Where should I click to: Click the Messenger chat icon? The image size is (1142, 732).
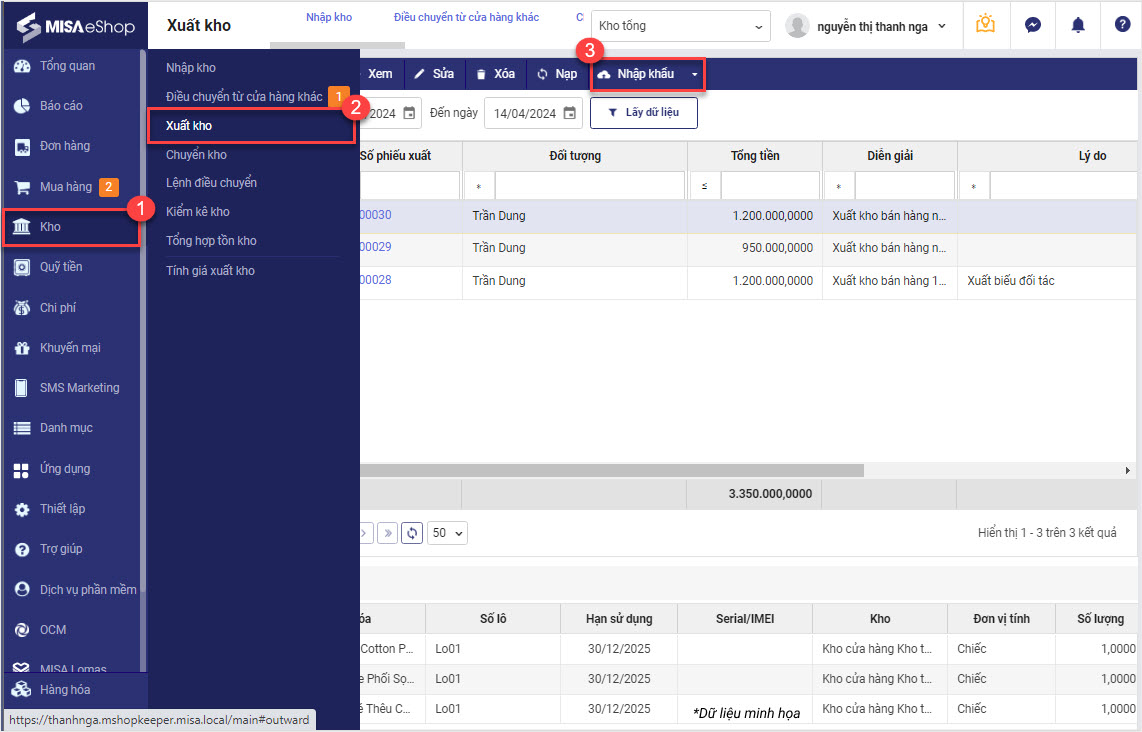click(x=1033, y=25)
